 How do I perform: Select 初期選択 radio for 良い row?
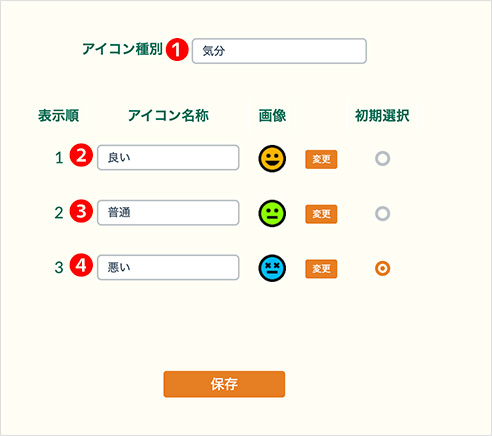pyautogui.click(x=382, y=158)
